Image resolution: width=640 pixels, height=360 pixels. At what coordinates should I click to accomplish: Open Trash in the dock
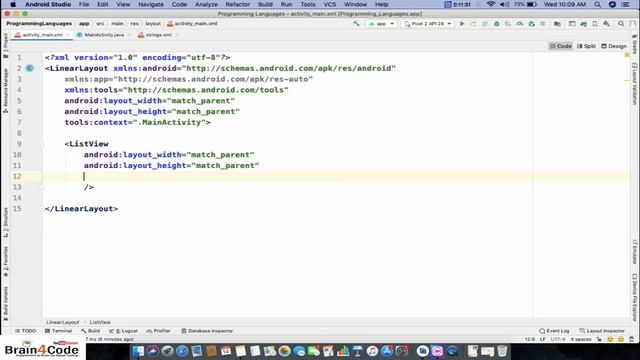click(502, 351)
